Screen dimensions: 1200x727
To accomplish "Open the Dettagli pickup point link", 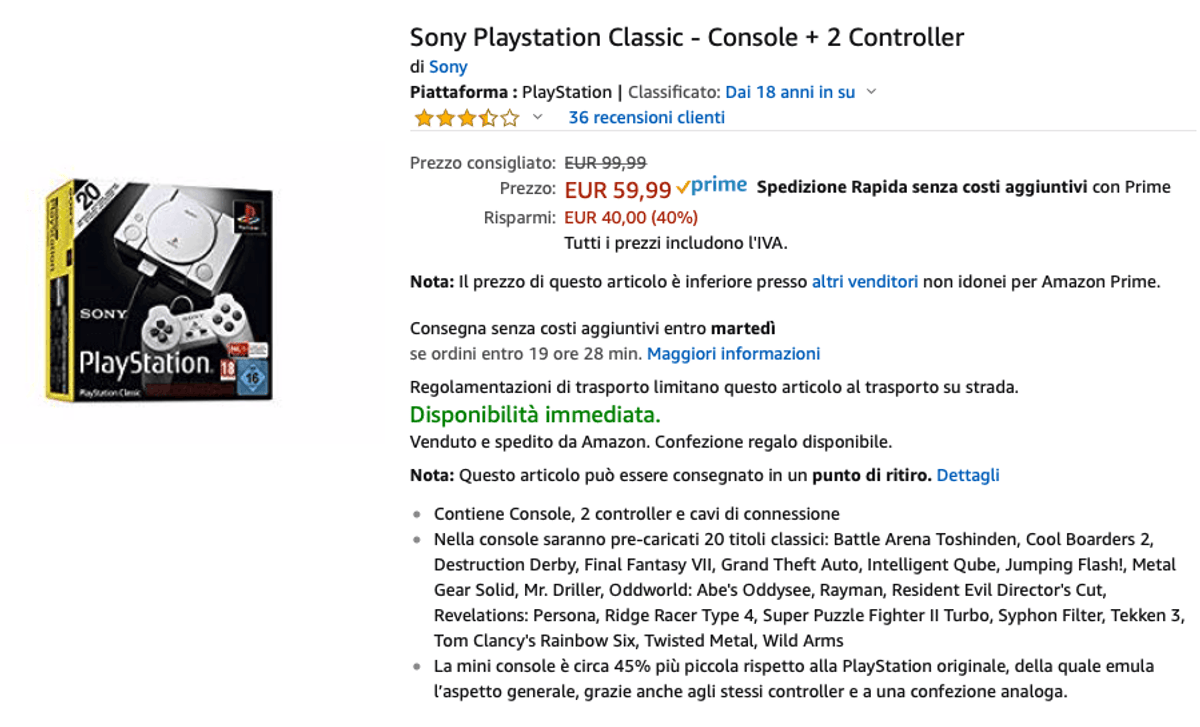I will coord(968,475).
